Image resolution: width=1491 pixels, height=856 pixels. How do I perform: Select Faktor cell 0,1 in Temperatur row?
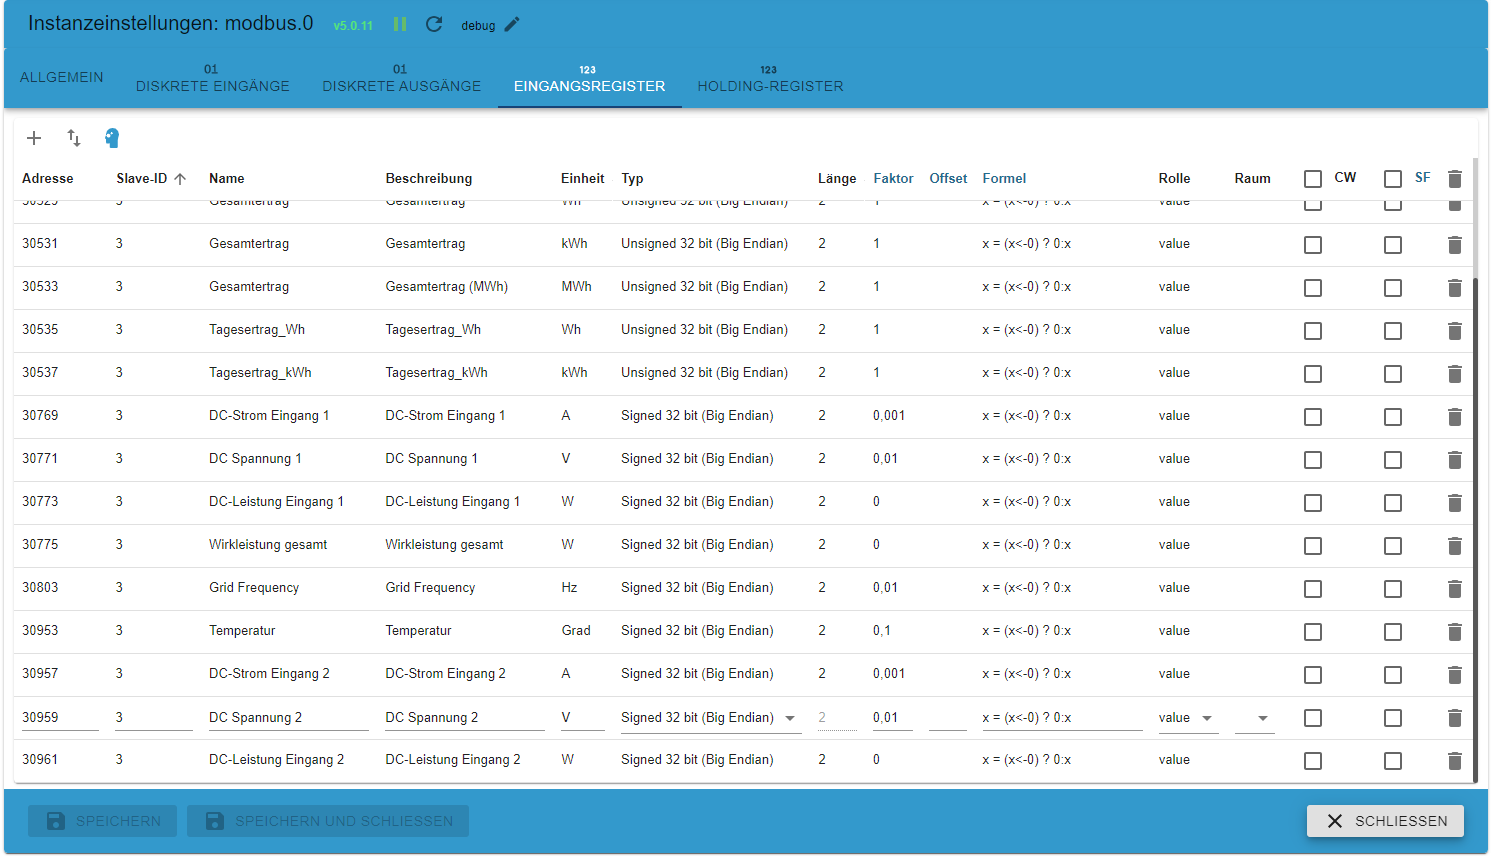pos(882,631)
